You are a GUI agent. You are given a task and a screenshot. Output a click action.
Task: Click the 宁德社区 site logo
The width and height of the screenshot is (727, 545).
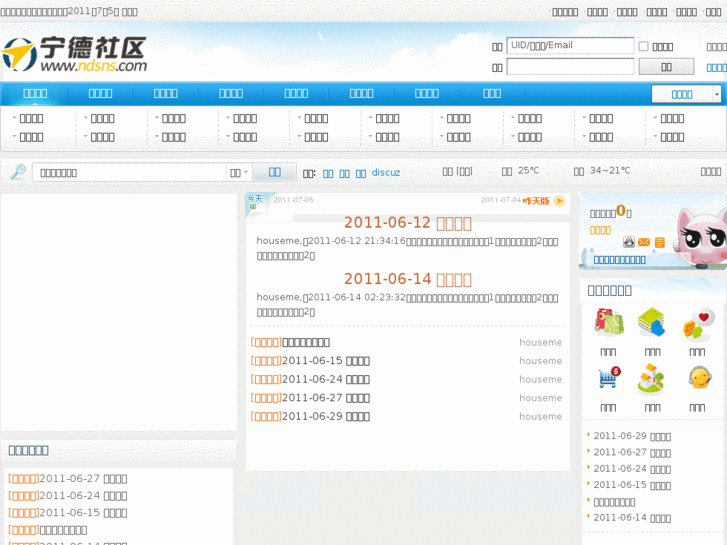coord(75,54)
